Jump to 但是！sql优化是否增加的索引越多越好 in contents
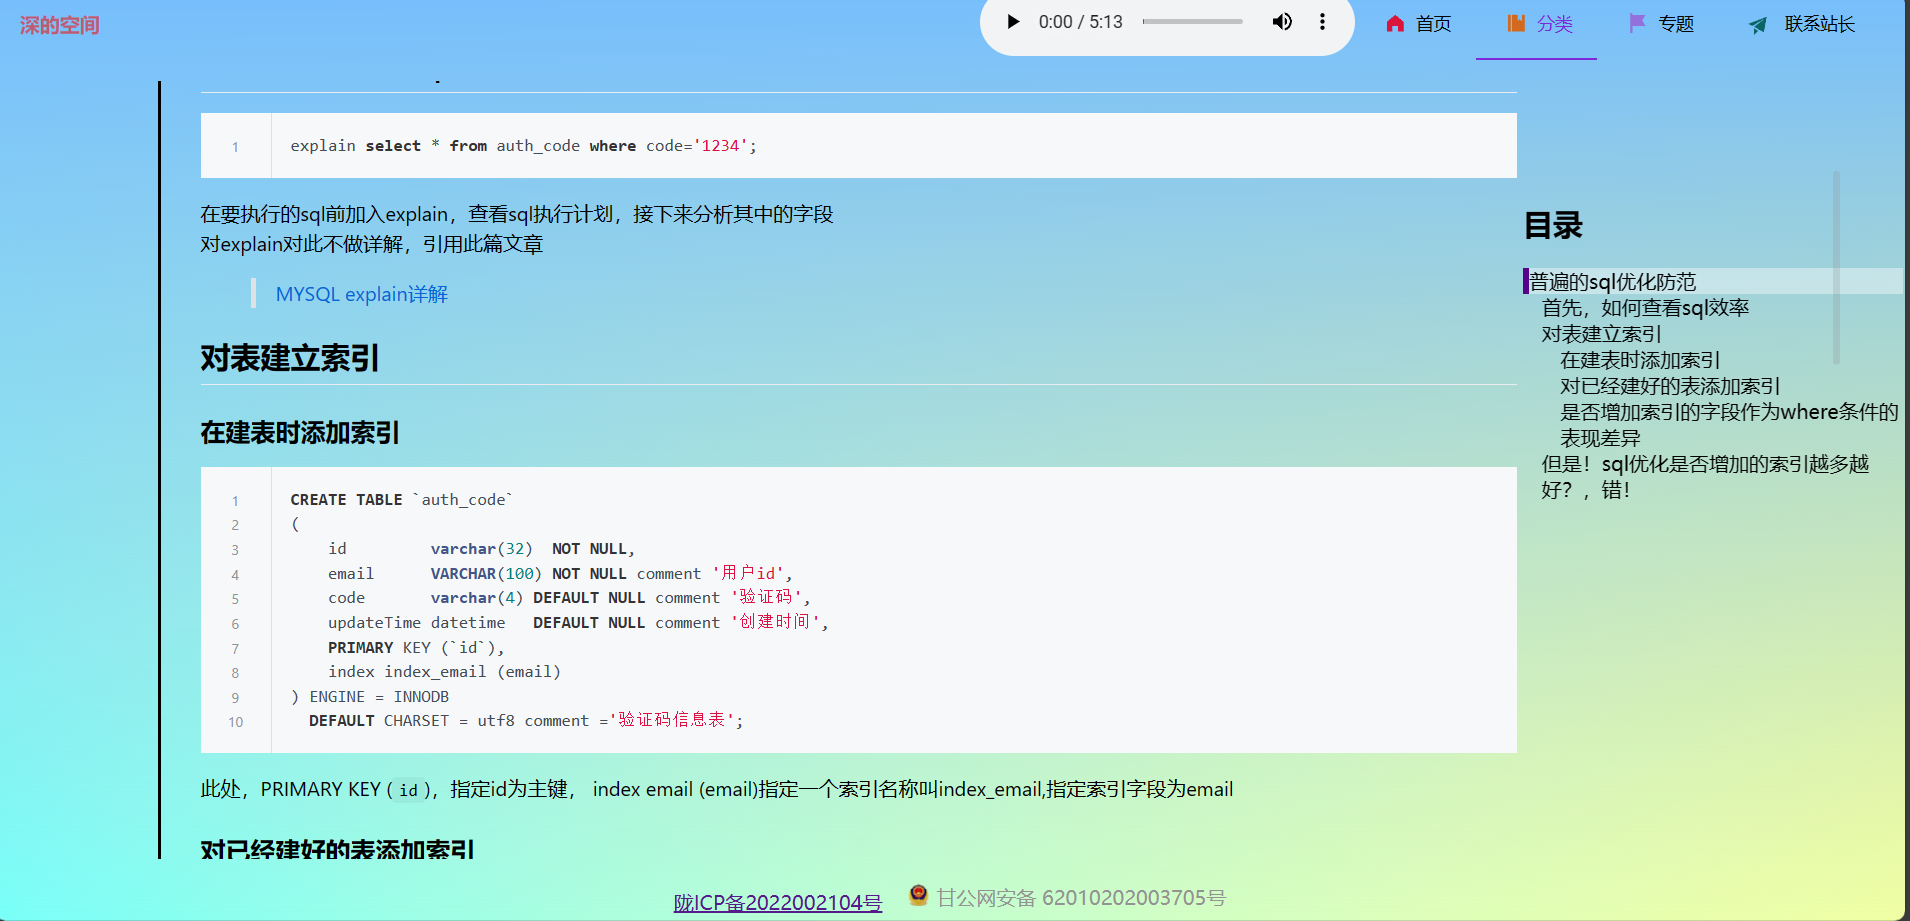Image resolution: width=1910 pixels, height=921 pixels. tap(1705, 477)
